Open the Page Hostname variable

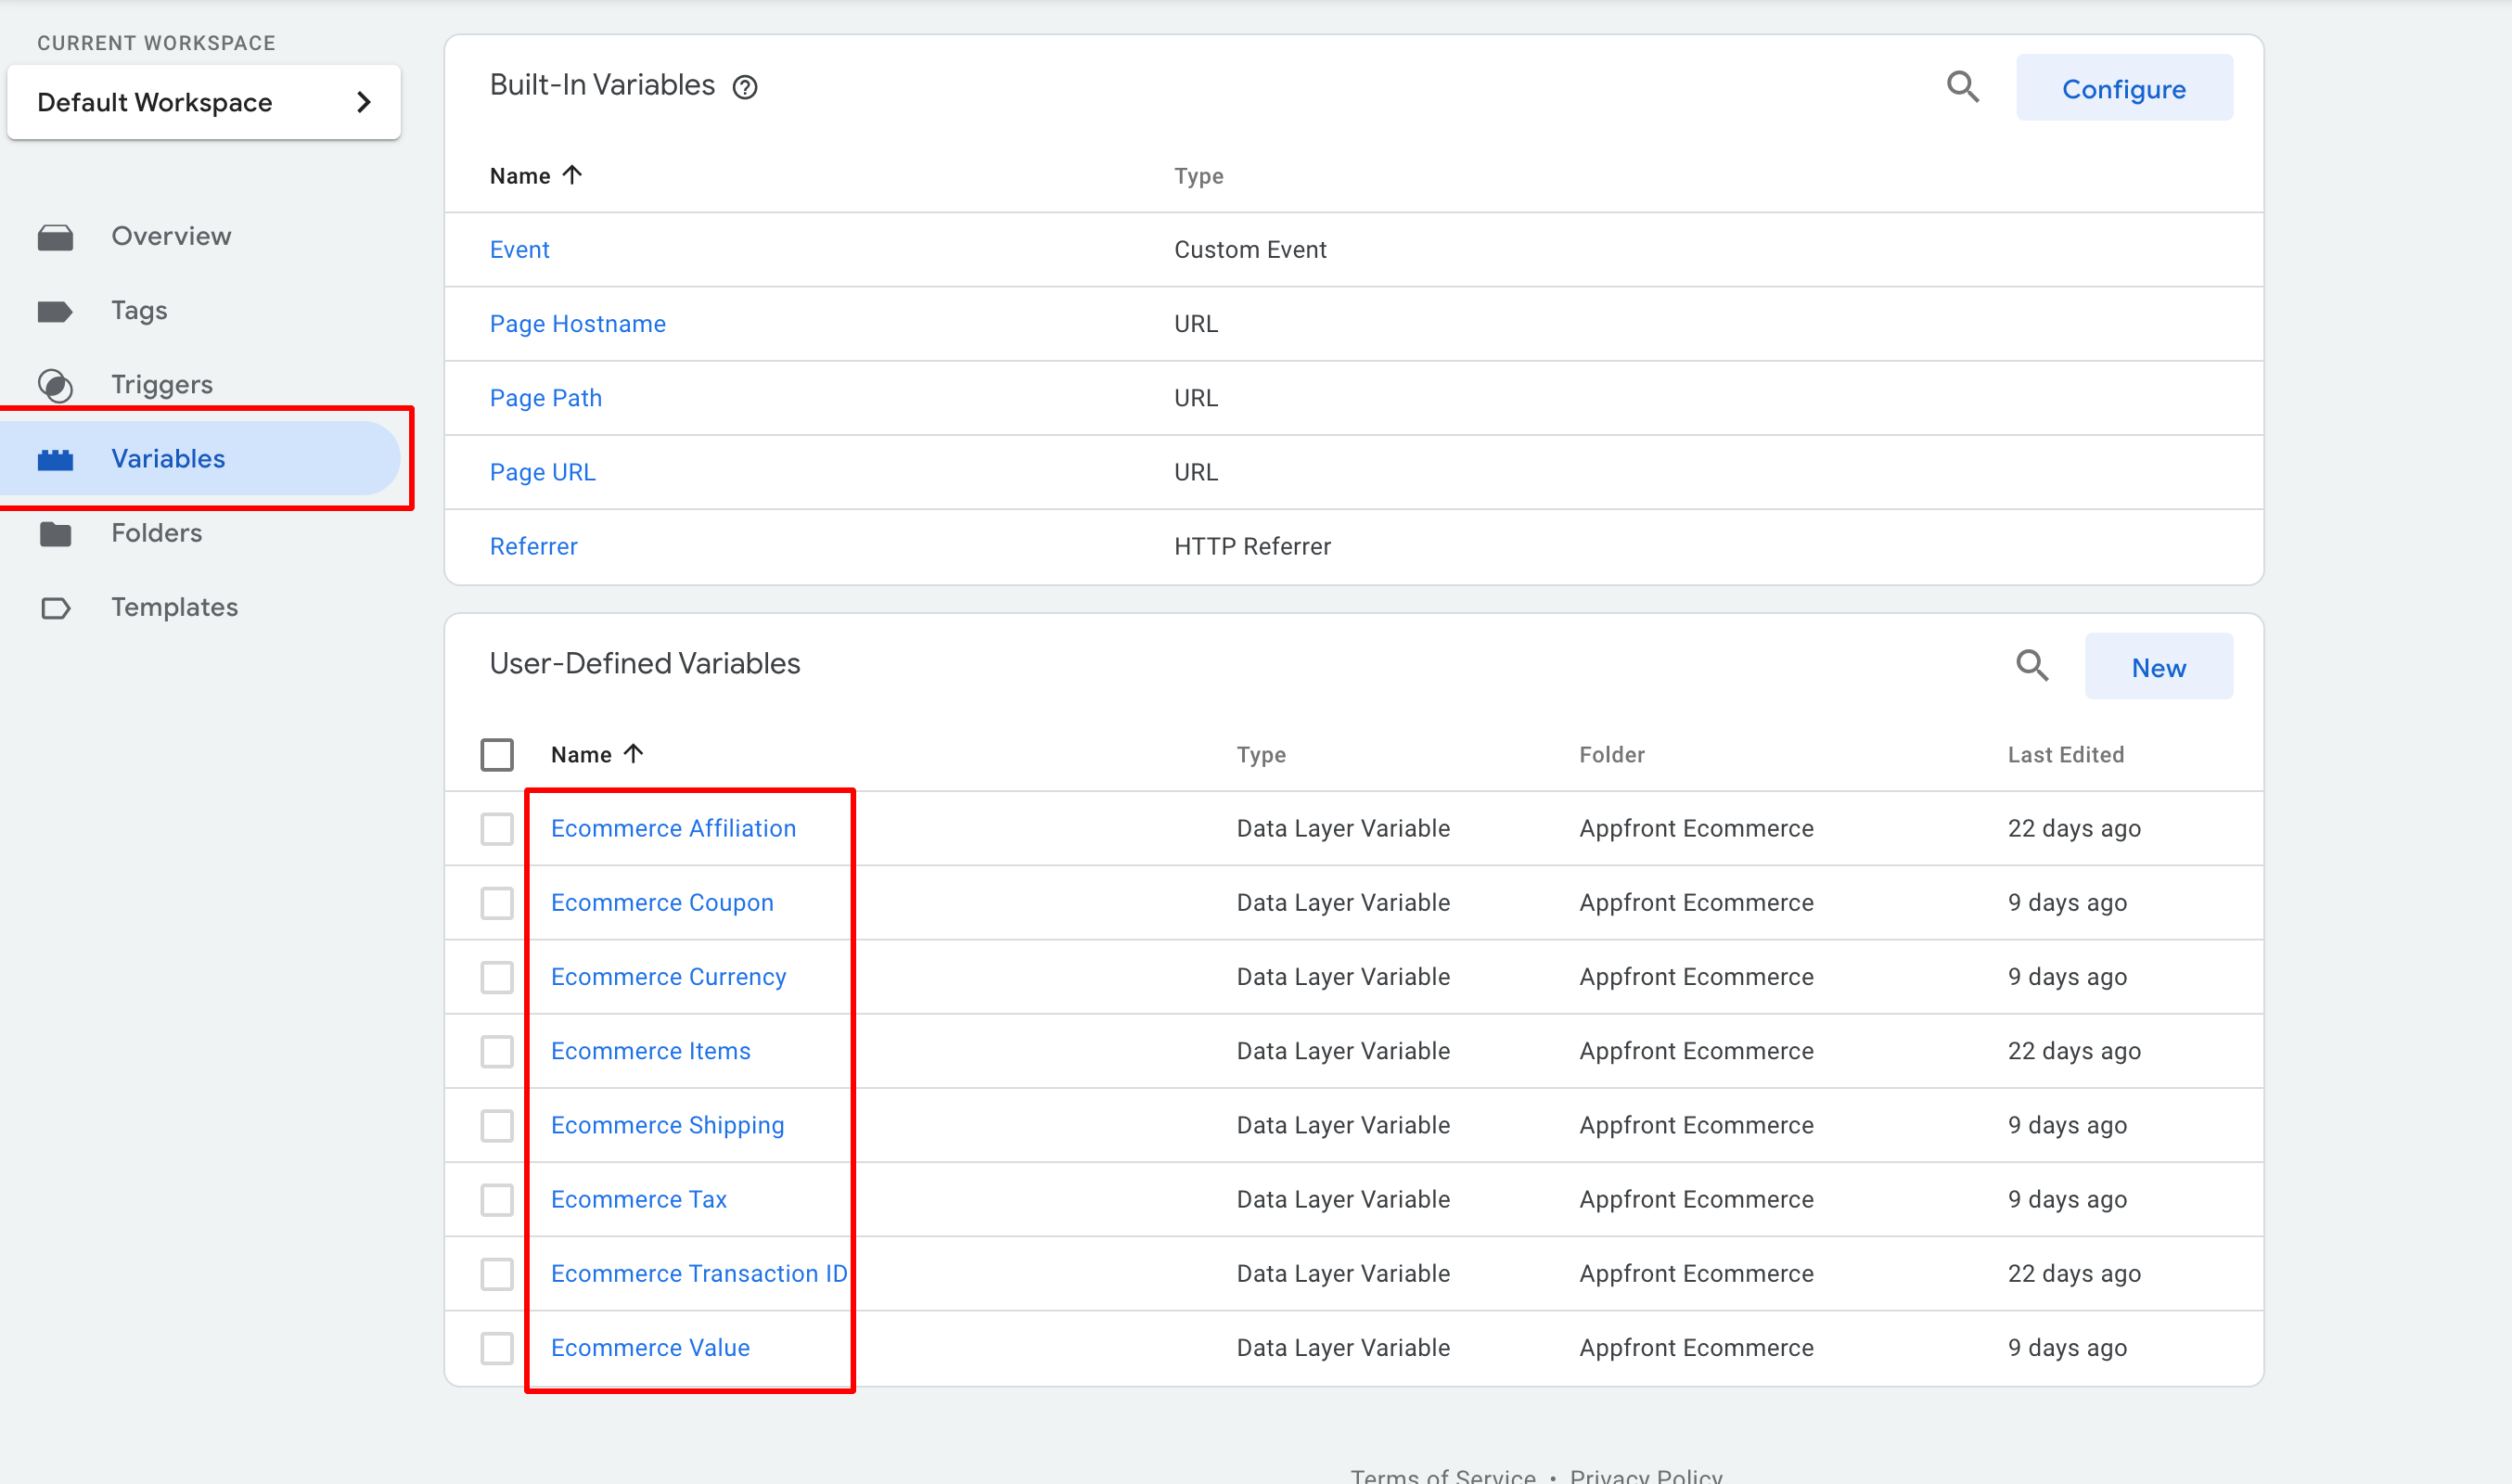577,323
